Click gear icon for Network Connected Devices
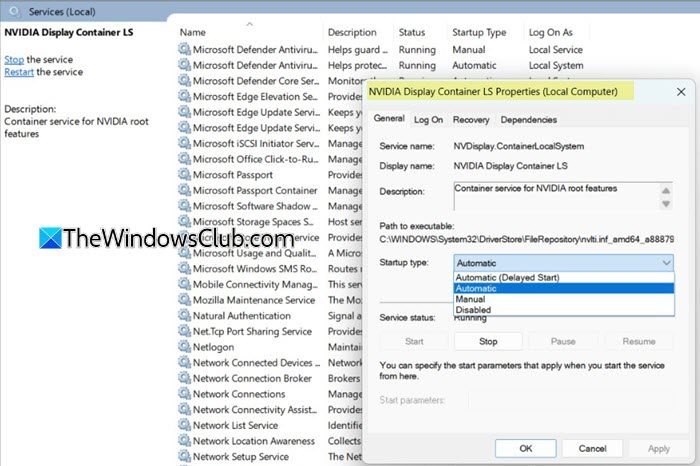The height and width of the screenshot is (466, 700). pos(184,362)
